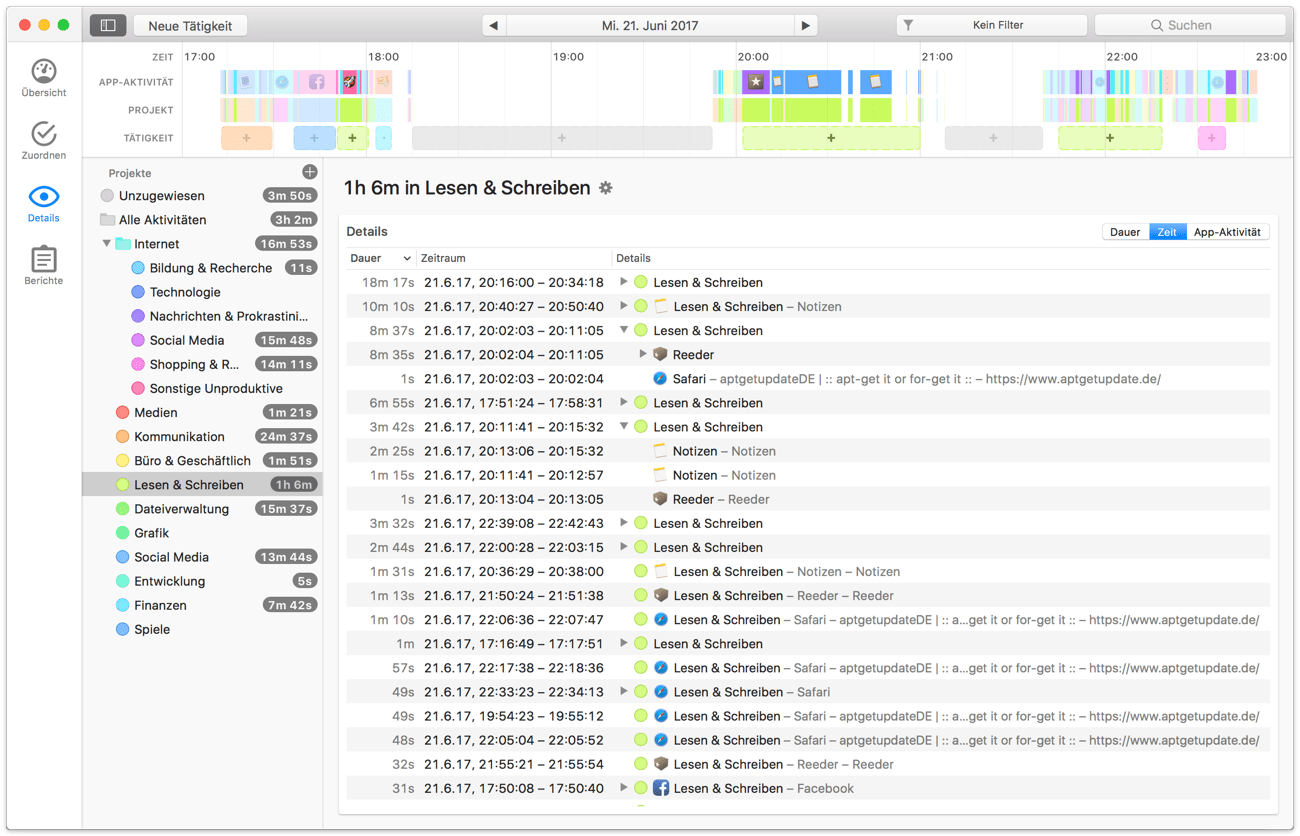
Task: Click the Safari icon in the 48s row
Action: (x=660, y=740)
